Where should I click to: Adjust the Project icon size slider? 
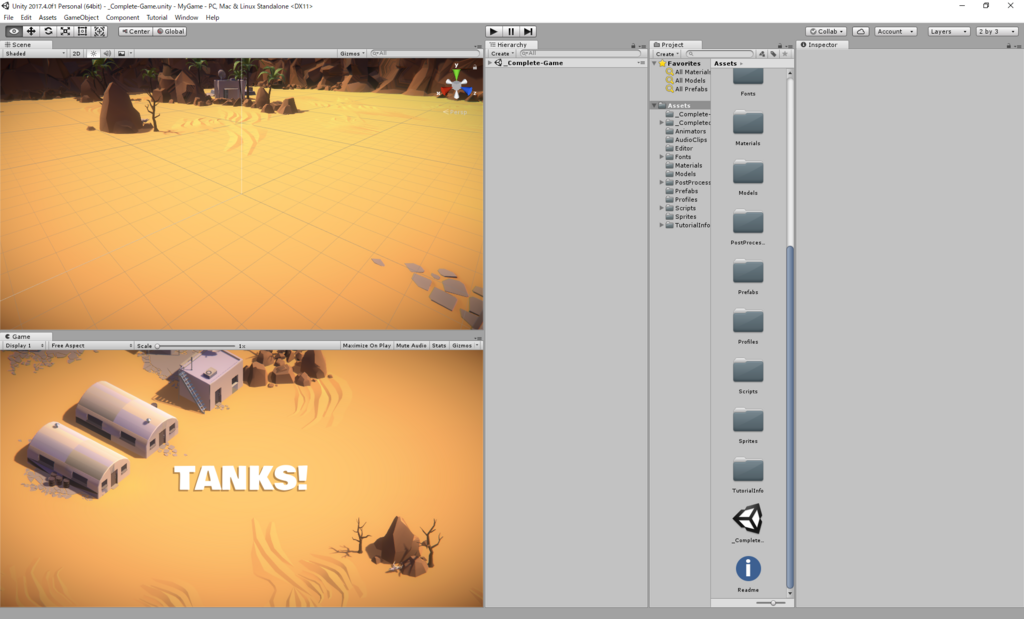[x=772, y=603]
